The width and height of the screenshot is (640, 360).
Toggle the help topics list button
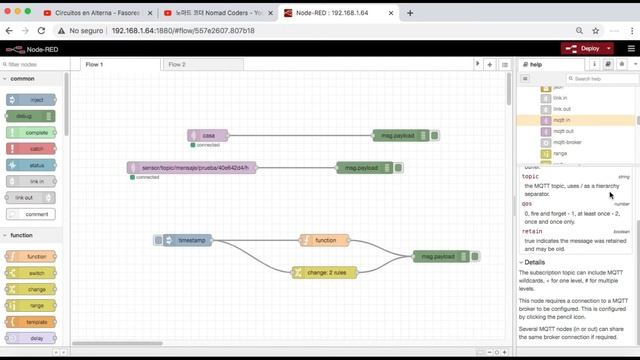(x=525, y=78)
